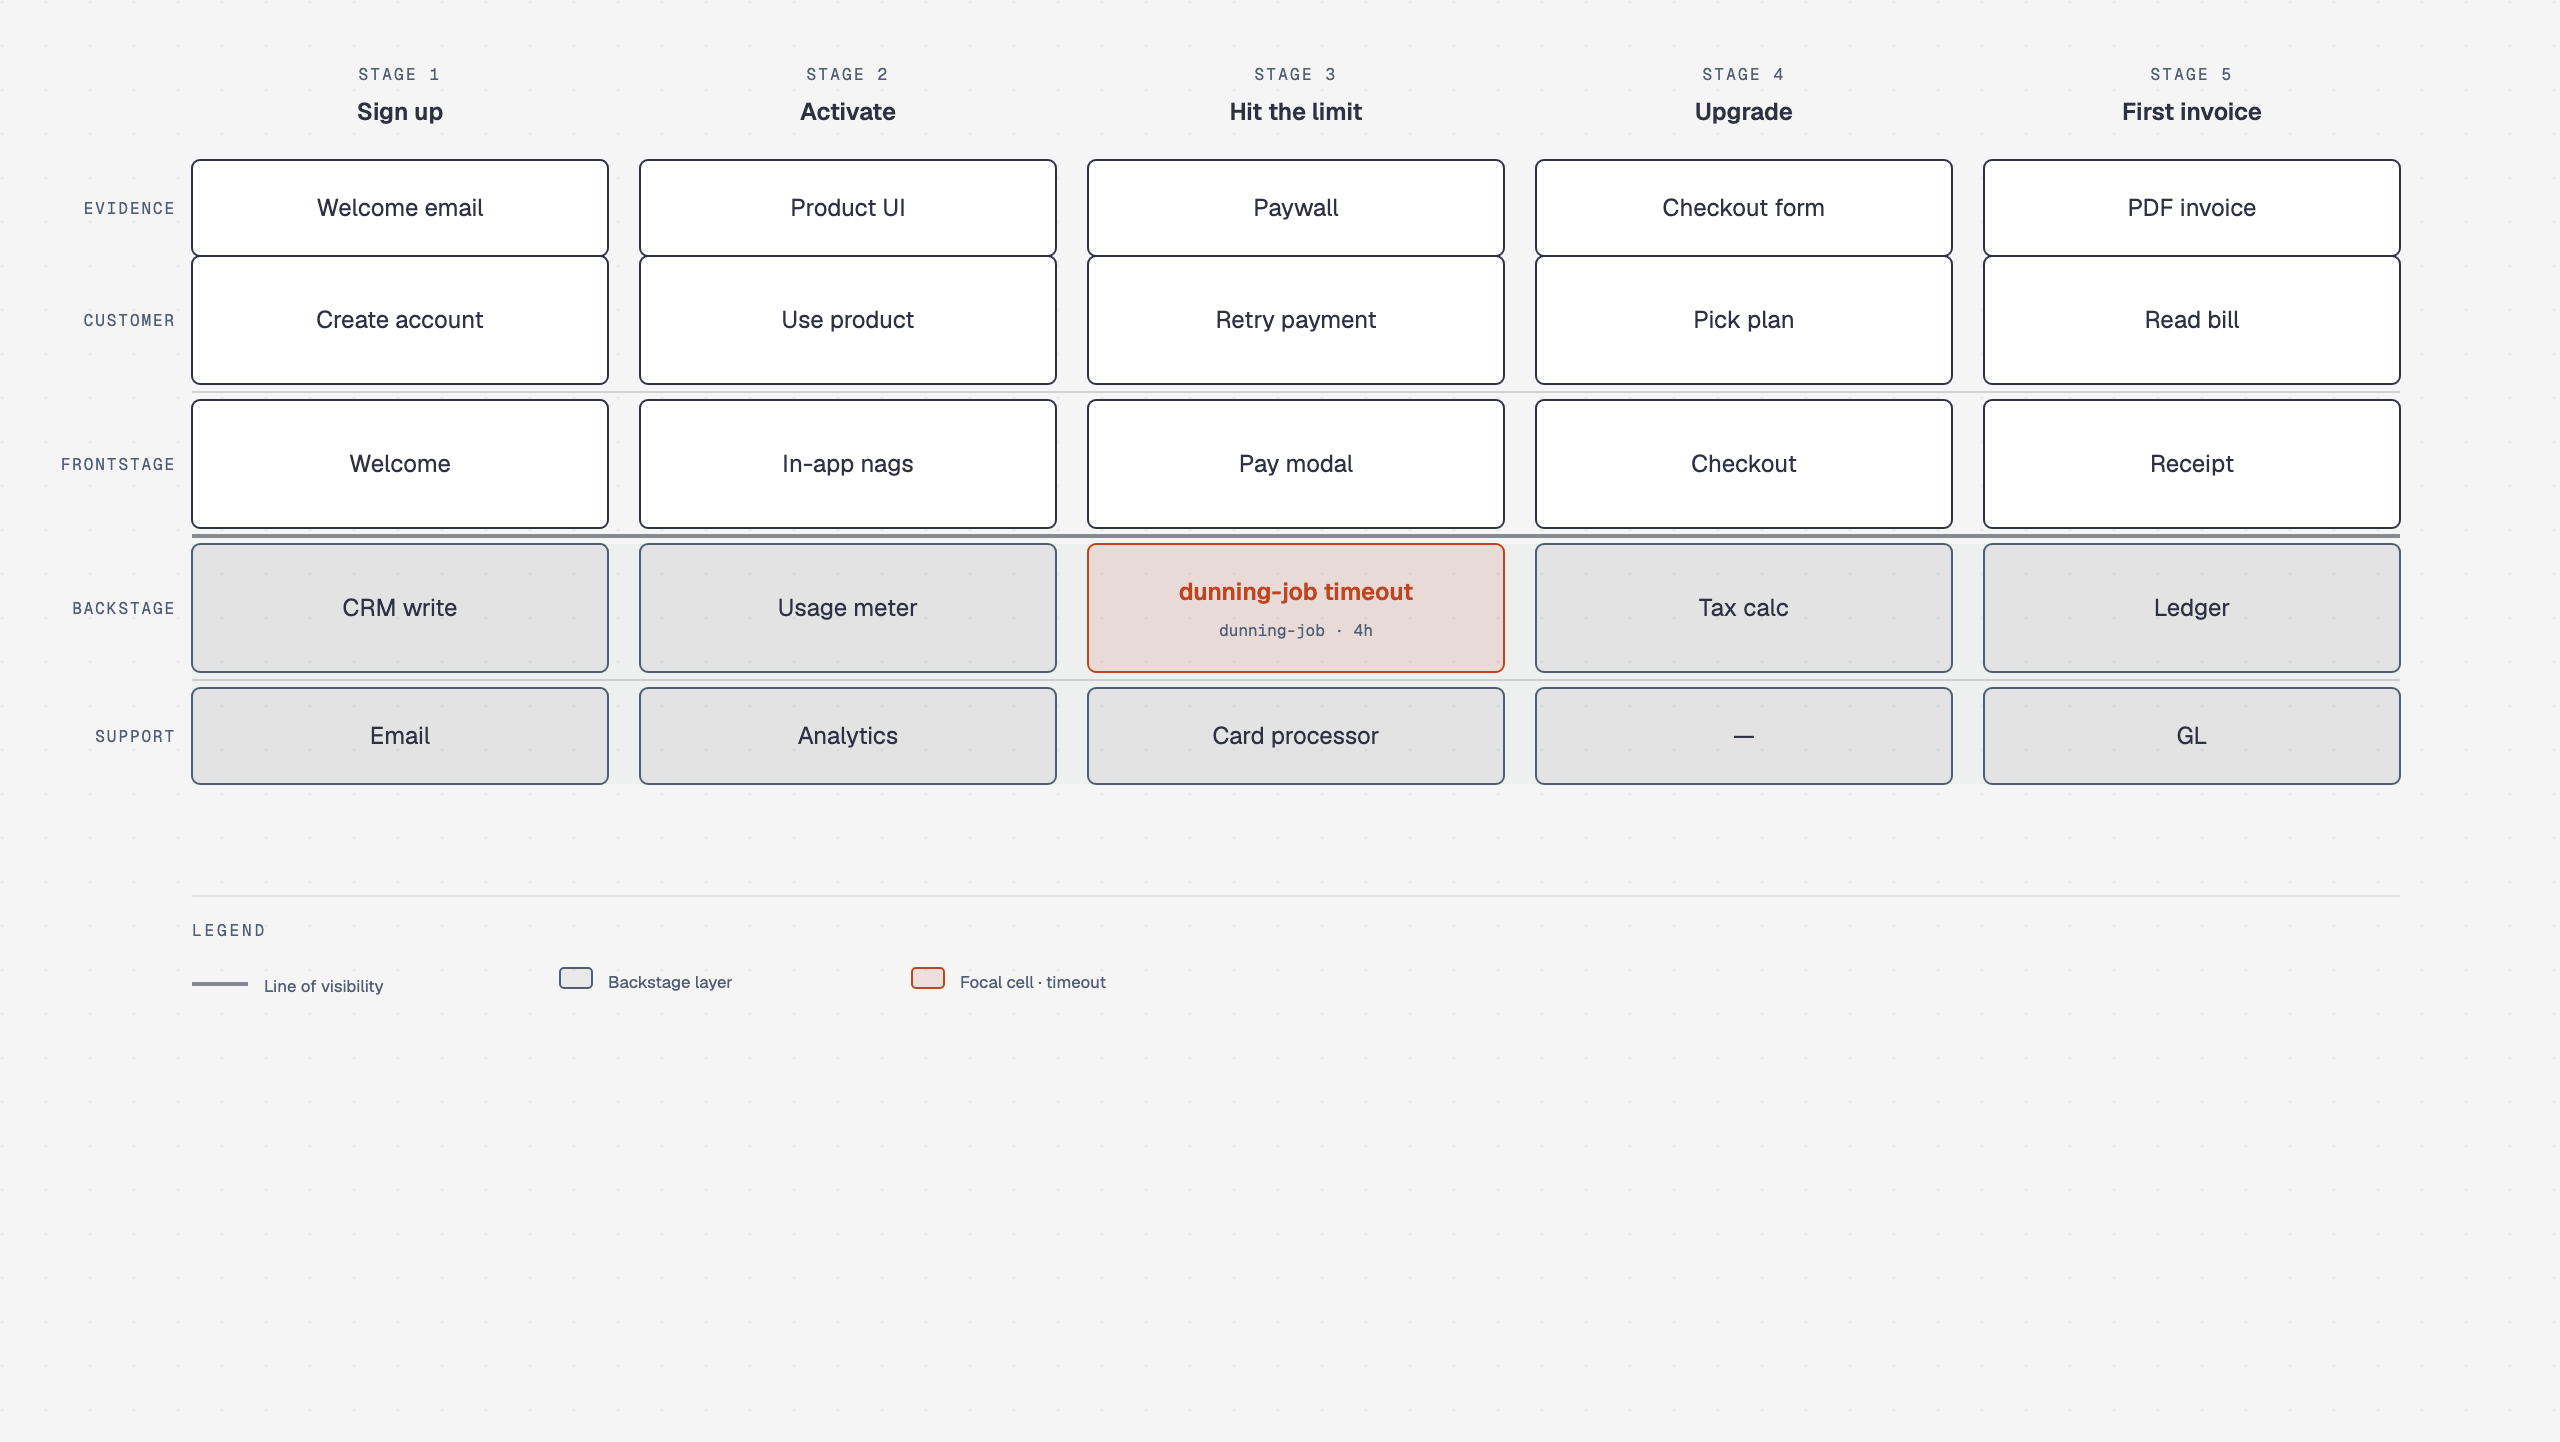
Task: Select the Email support cell
Action: [x=400, y=736]
